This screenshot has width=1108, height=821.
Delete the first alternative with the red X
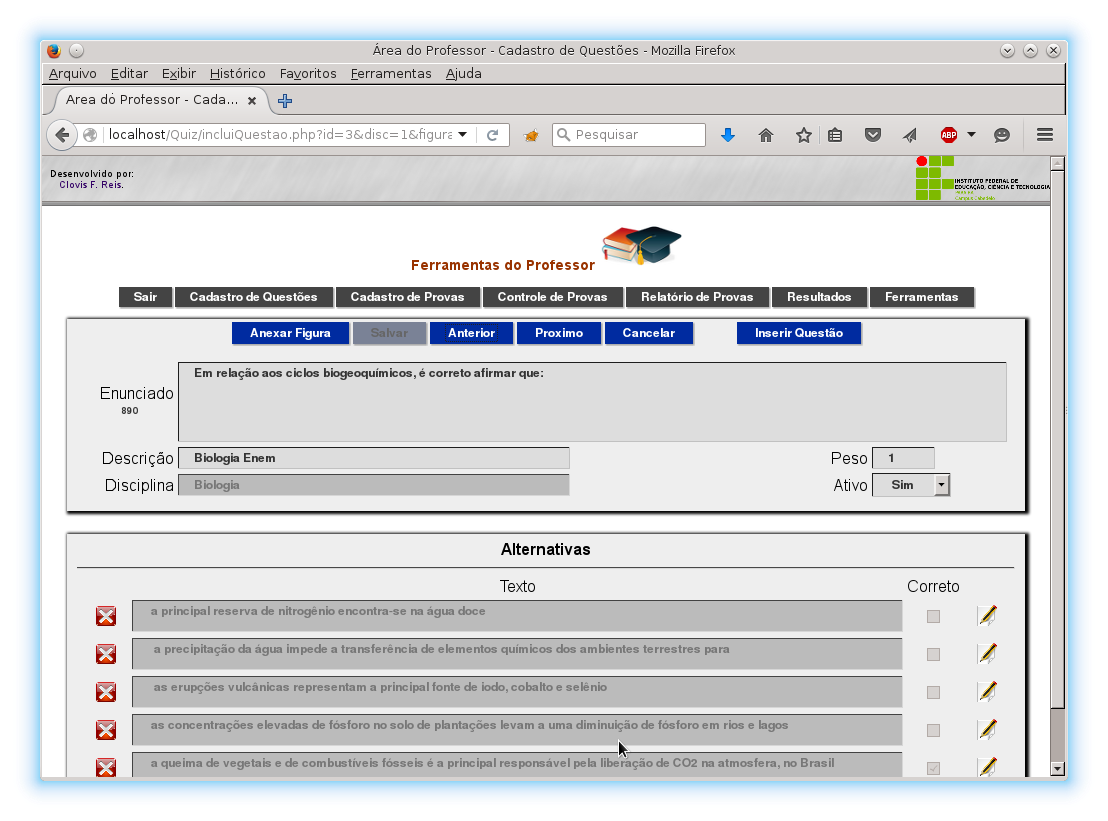point(105,616)
